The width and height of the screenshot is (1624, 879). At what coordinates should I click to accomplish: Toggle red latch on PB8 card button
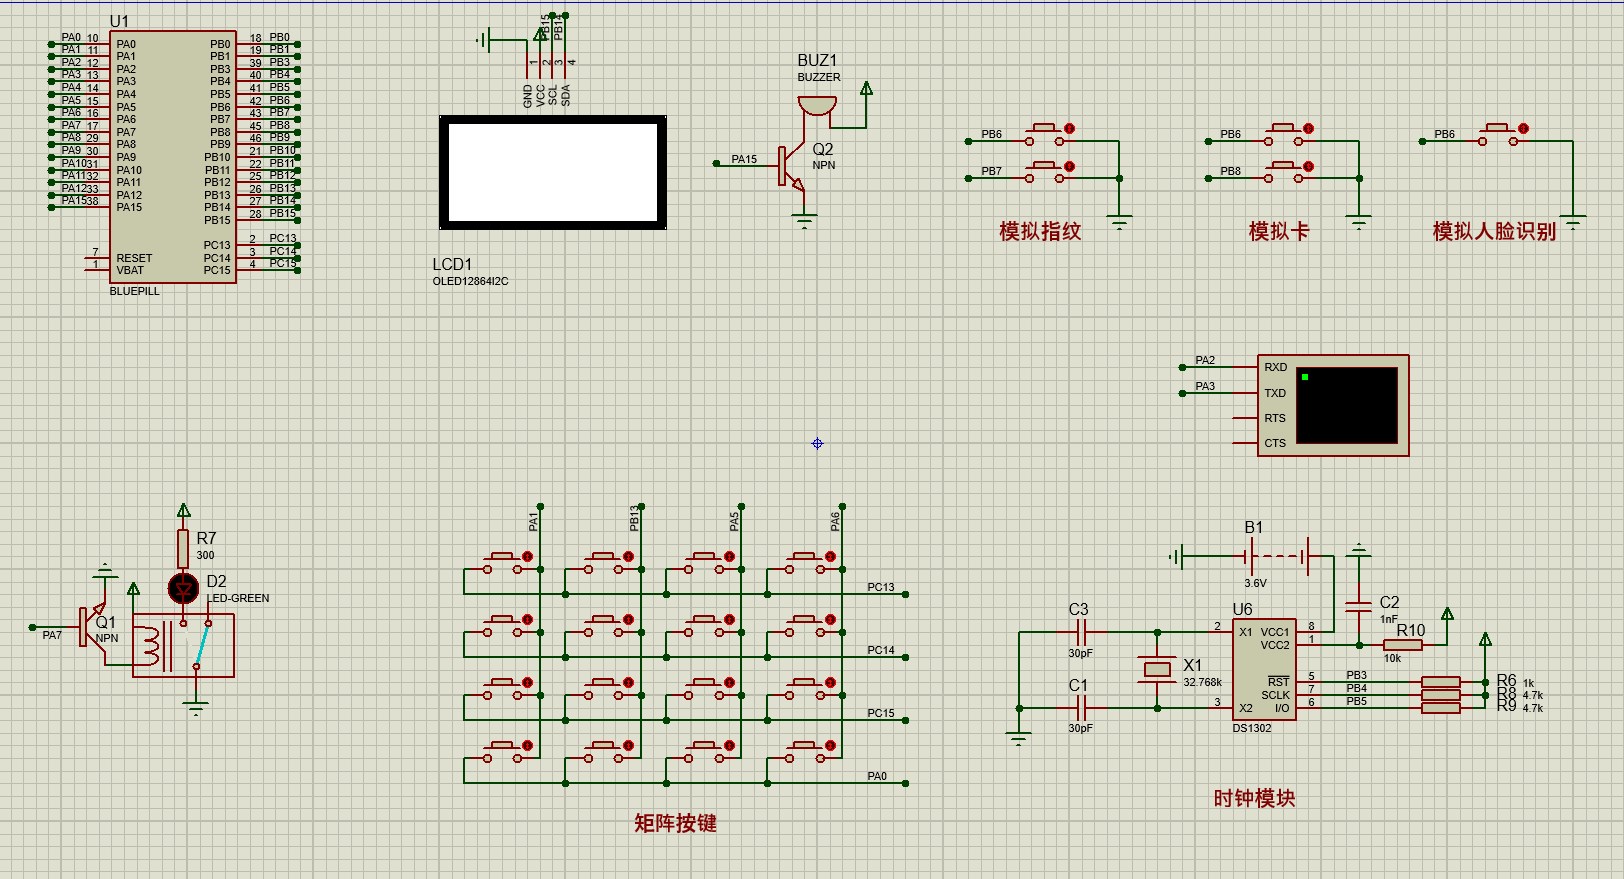point(1308,167)
